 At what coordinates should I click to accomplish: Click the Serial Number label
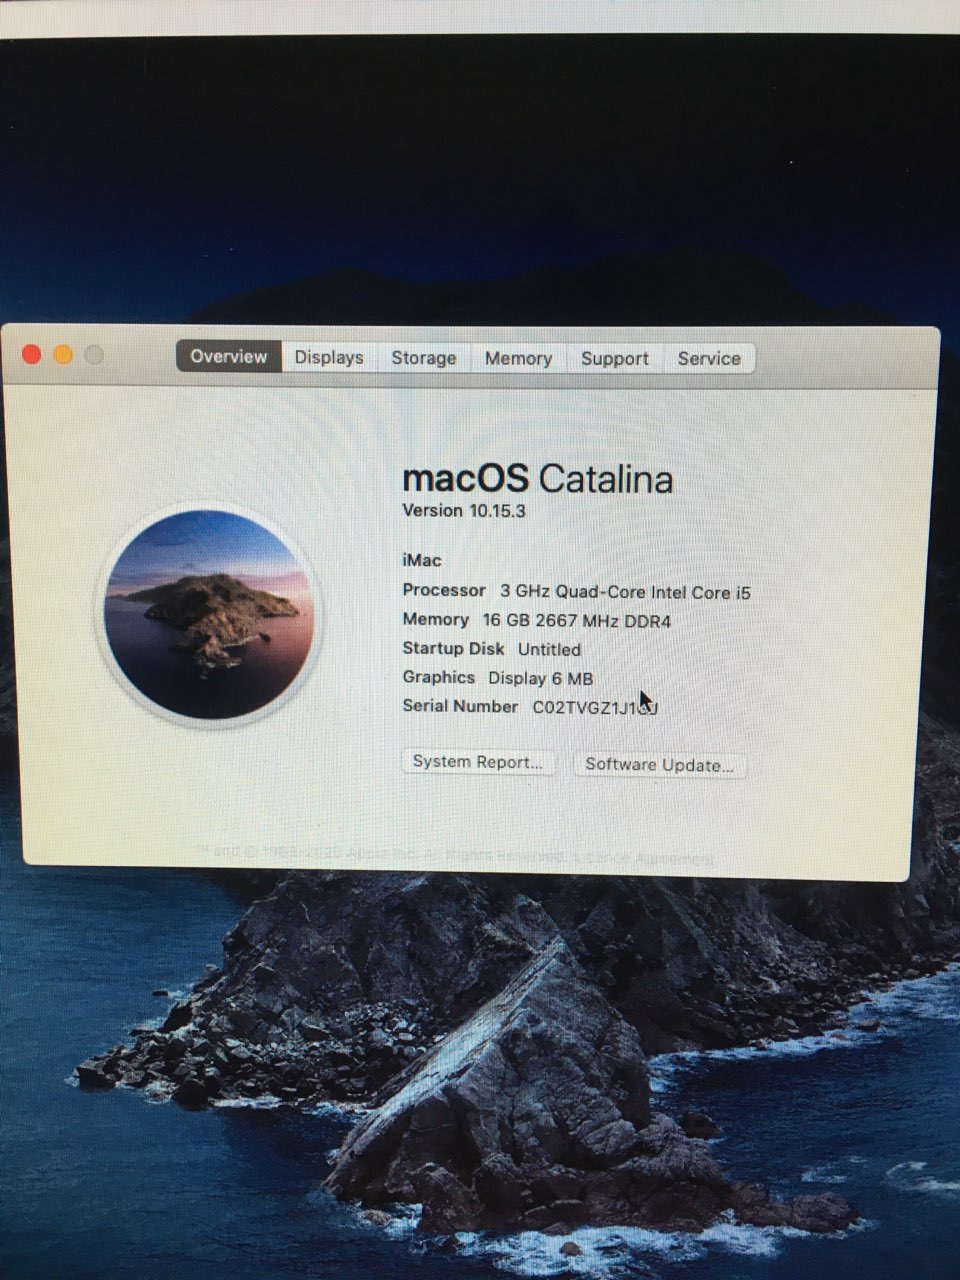click(460, 706)
